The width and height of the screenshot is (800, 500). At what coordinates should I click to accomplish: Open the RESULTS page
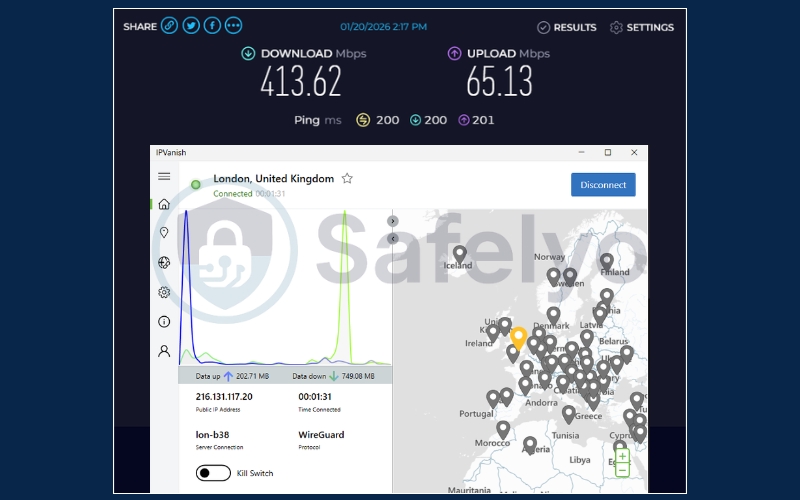567,28
